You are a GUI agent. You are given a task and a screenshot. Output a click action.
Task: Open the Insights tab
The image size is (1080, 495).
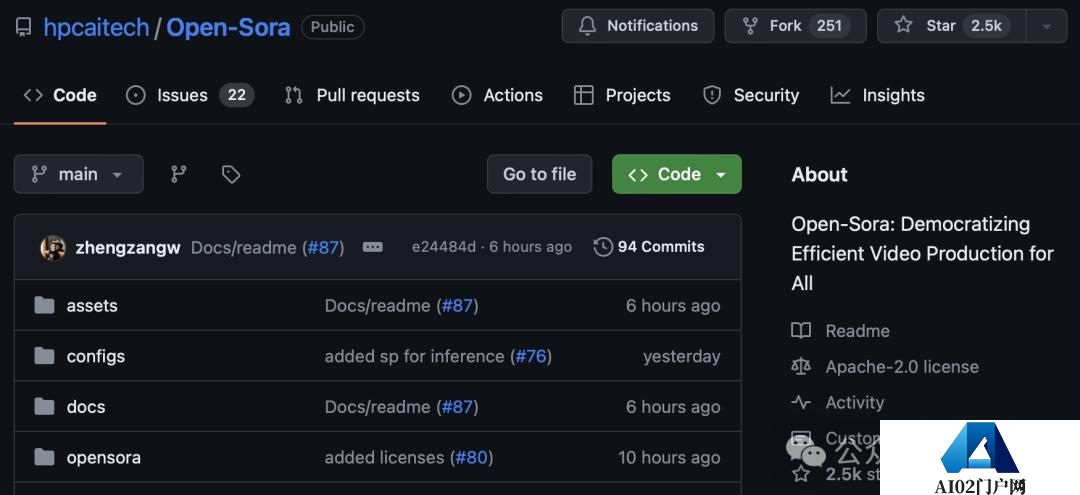click(x=878, y=95)
